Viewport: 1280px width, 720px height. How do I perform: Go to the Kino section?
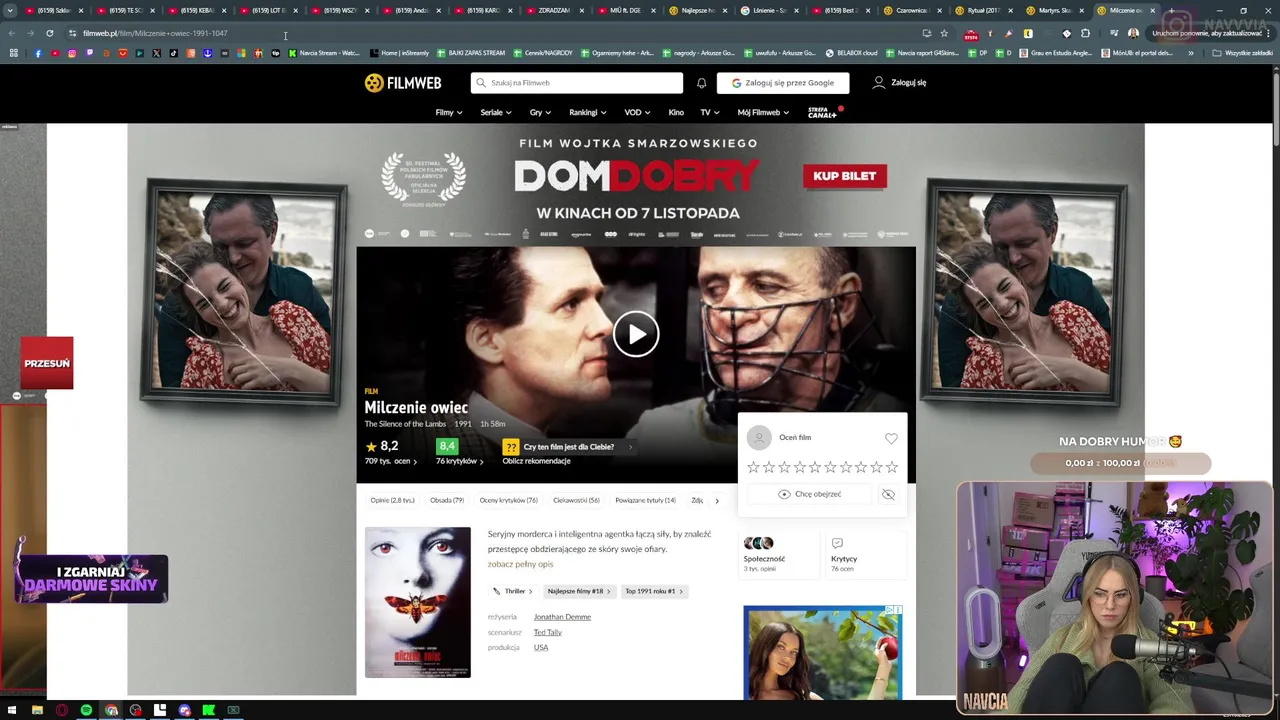pyautogui.click(x=676, y=112)
